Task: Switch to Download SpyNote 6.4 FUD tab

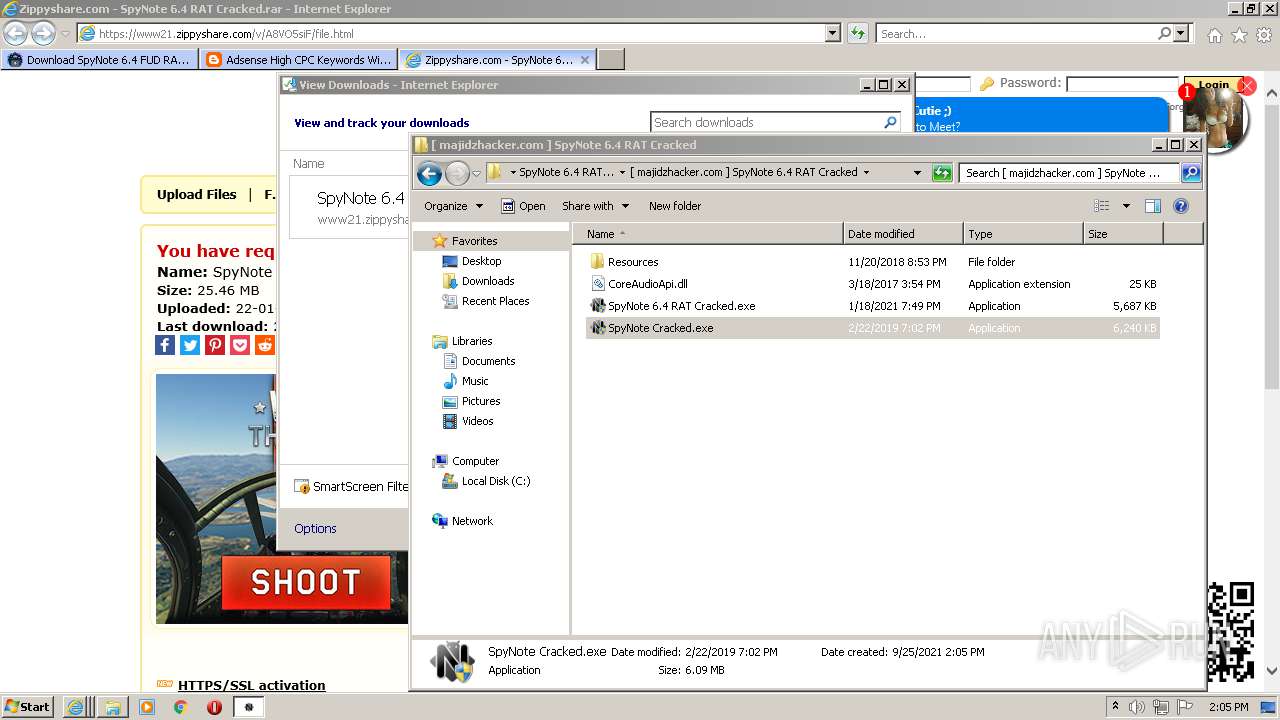Action: pyautogui.click(x=99, y=60)
